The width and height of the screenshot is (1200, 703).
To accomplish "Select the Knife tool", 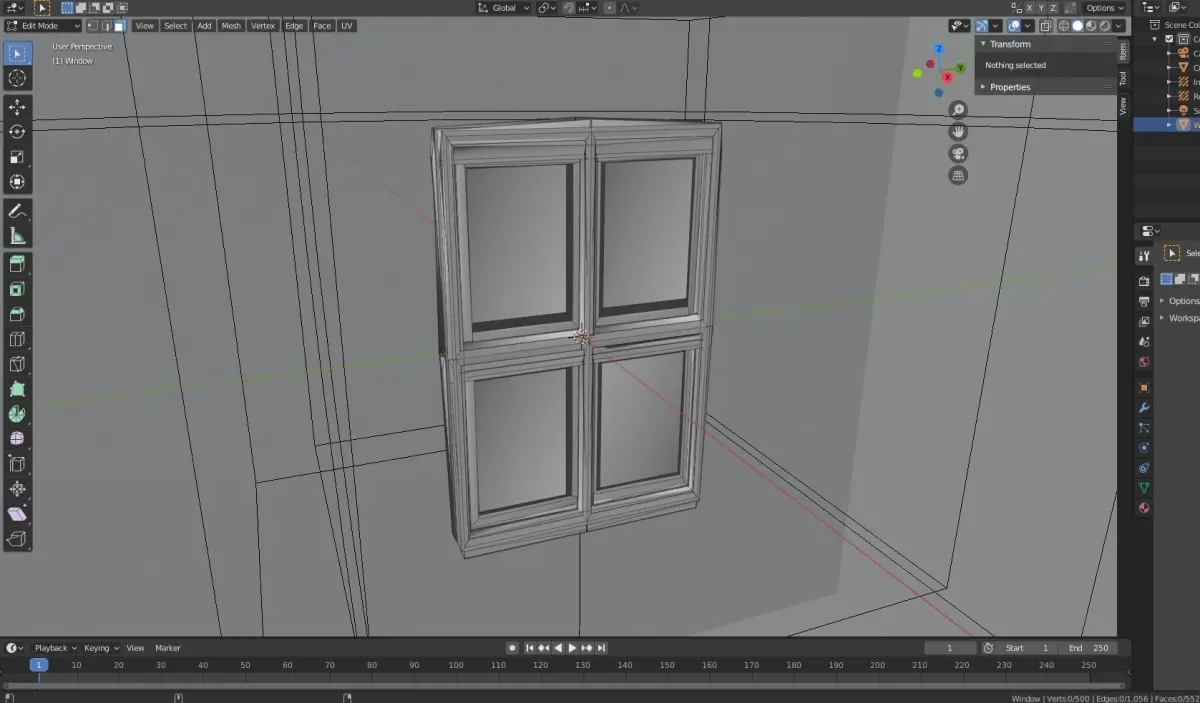I will pos(18,365).
